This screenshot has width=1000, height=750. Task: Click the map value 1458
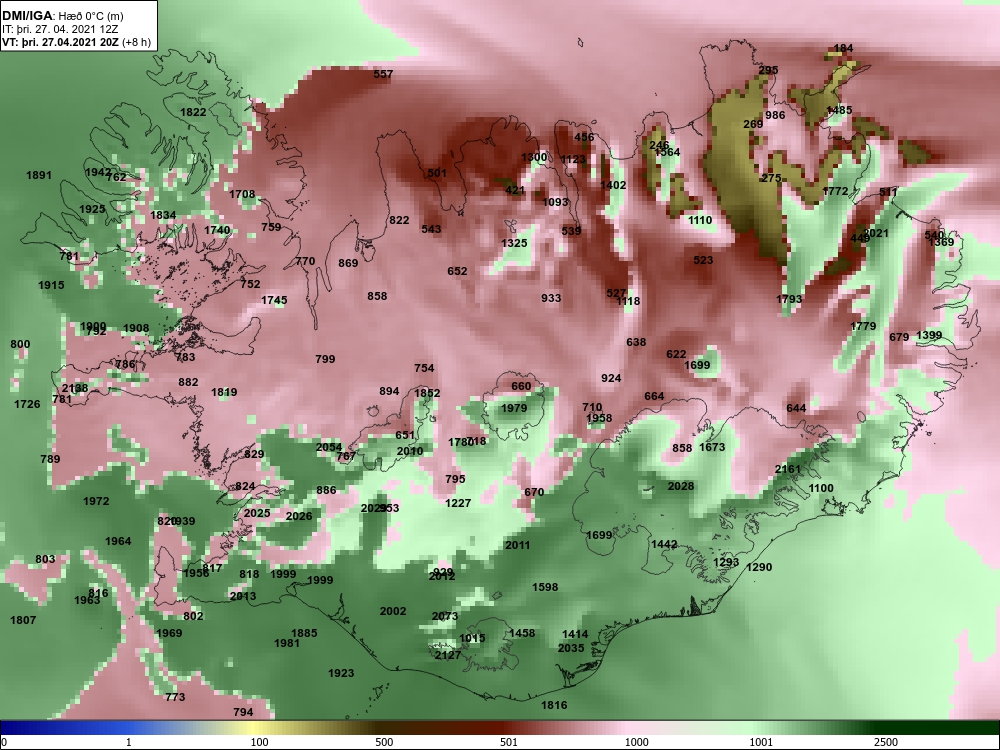click(x=522, y=633)
